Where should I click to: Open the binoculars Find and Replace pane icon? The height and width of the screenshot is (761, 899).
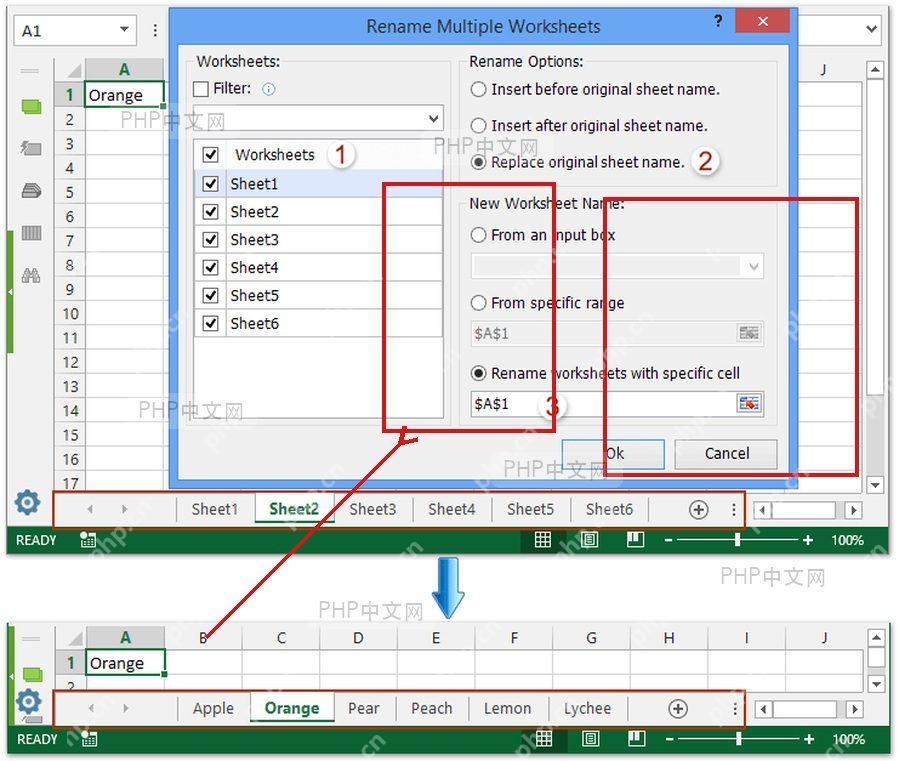31,275
